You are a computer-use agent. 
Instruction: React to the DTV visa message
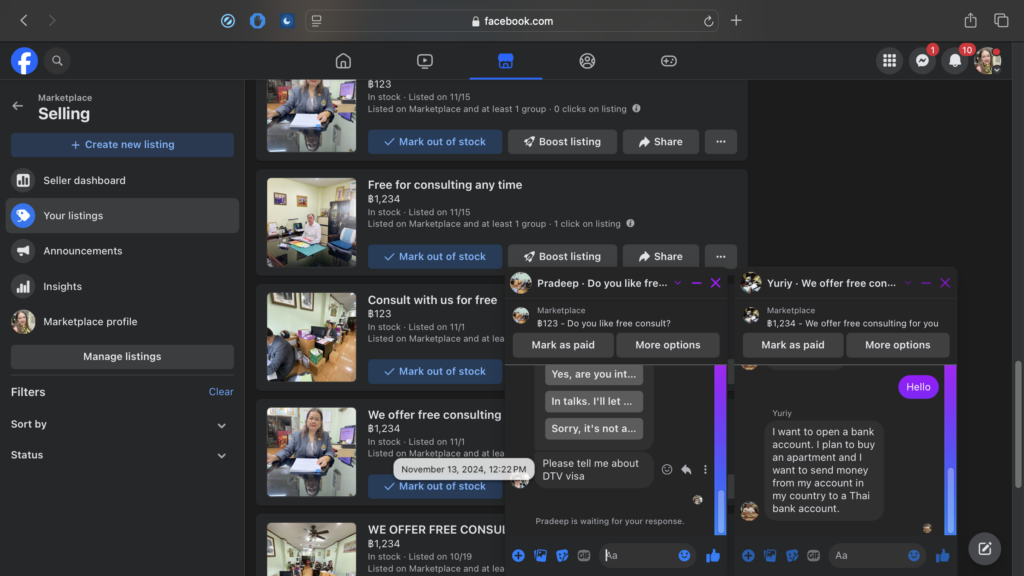[x=667, y=470]
